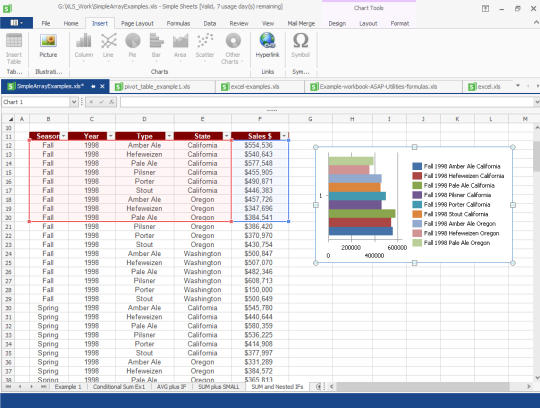This screenshot has width=540, height=408.
Task: Expand the Name Box dropdown arrow
Action: (74, 102)
